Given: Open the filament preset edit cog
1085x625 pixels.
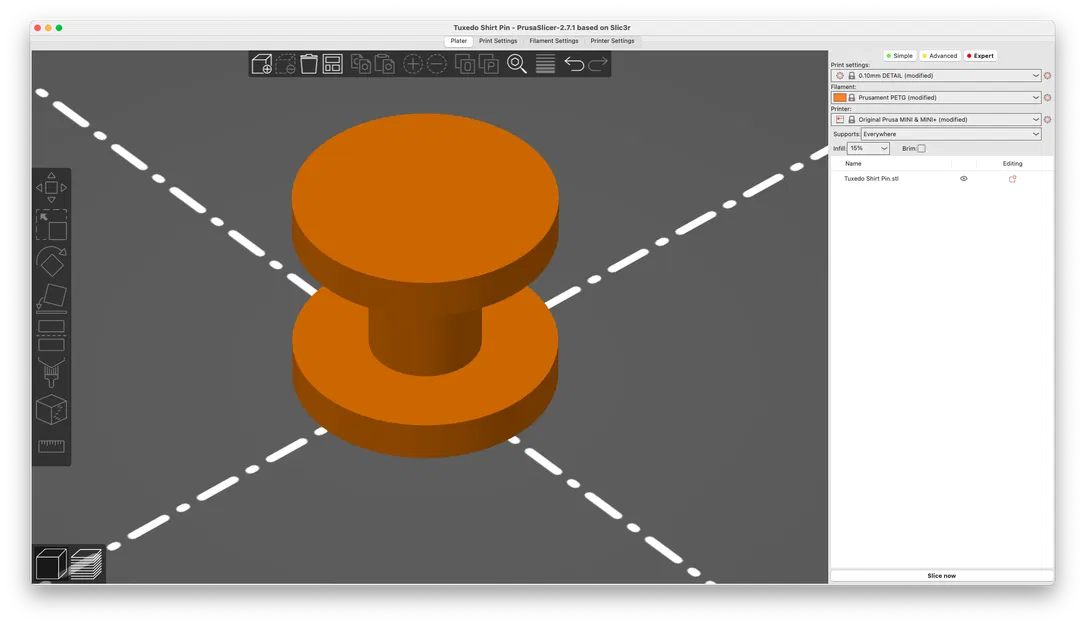Looking at the screenshot, I should pyautogui.click(x=1047, y=98).
